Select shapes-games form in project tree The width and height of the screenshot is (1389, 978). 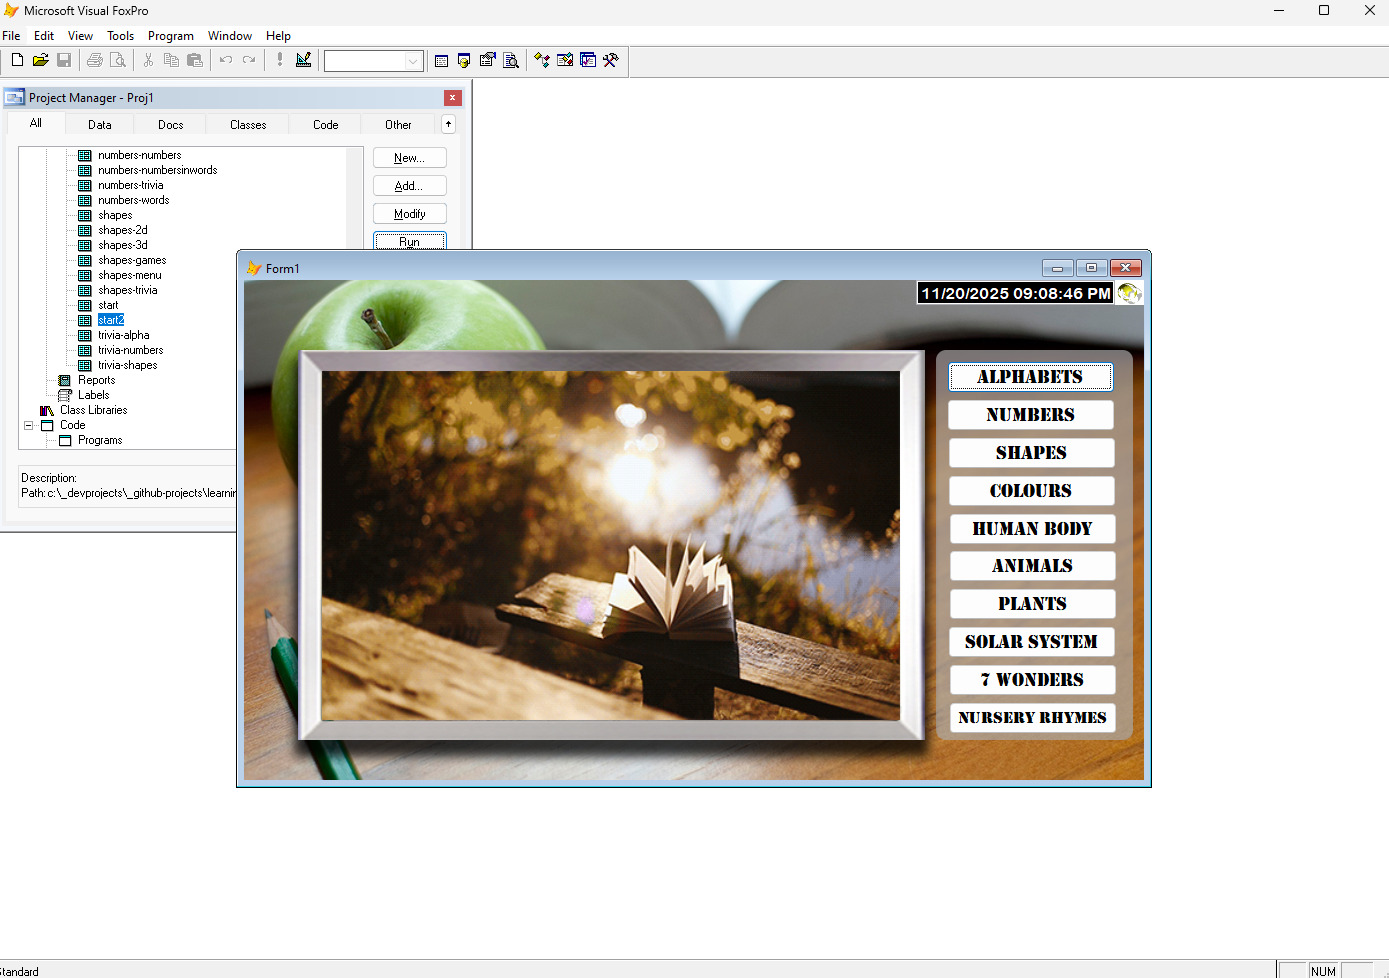[132, 260]
